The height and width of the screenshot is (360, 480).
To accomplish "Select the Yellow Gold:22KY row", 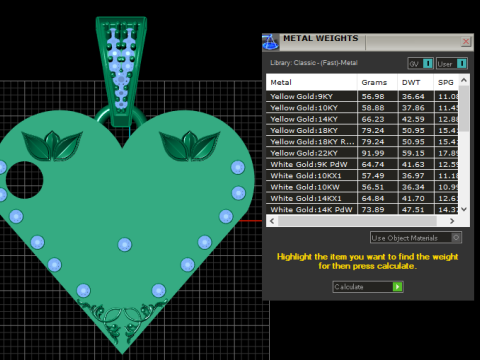I will [x=362, y=153].
